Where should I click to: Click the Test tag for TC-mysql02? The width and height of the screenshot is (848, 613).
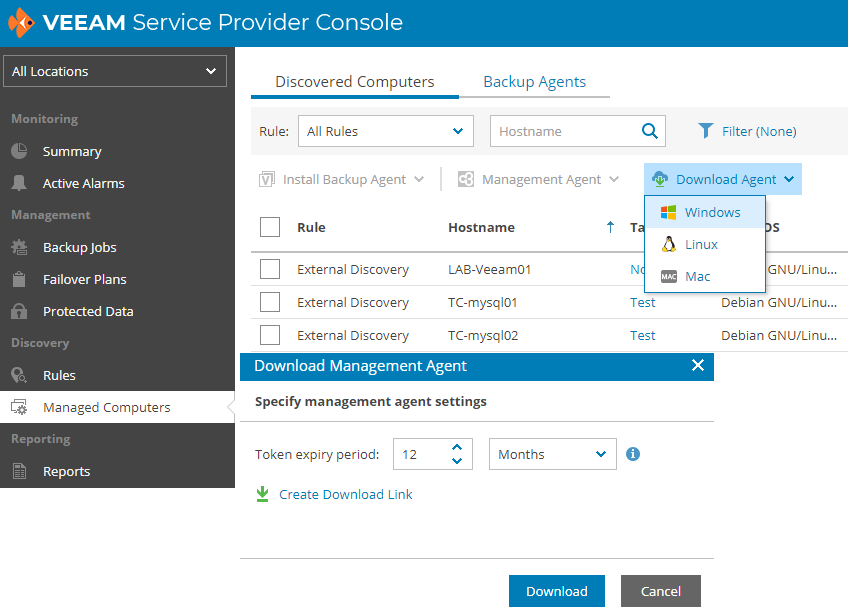click(x=642, y=335)
